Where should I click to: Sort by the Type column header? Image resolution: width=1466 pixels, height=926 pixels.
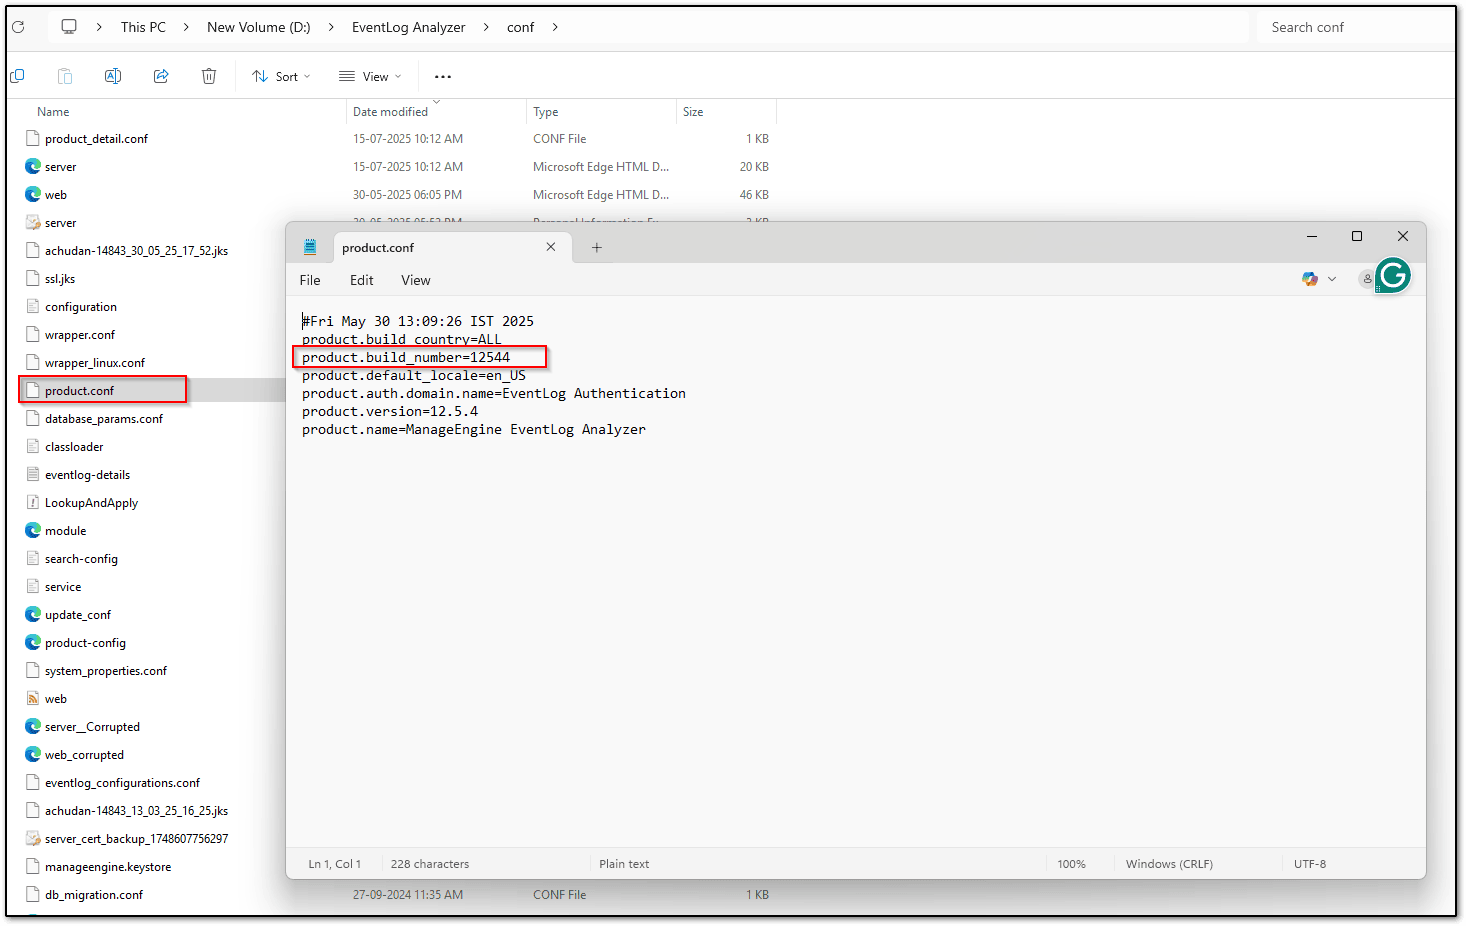[x=545, y=112]
